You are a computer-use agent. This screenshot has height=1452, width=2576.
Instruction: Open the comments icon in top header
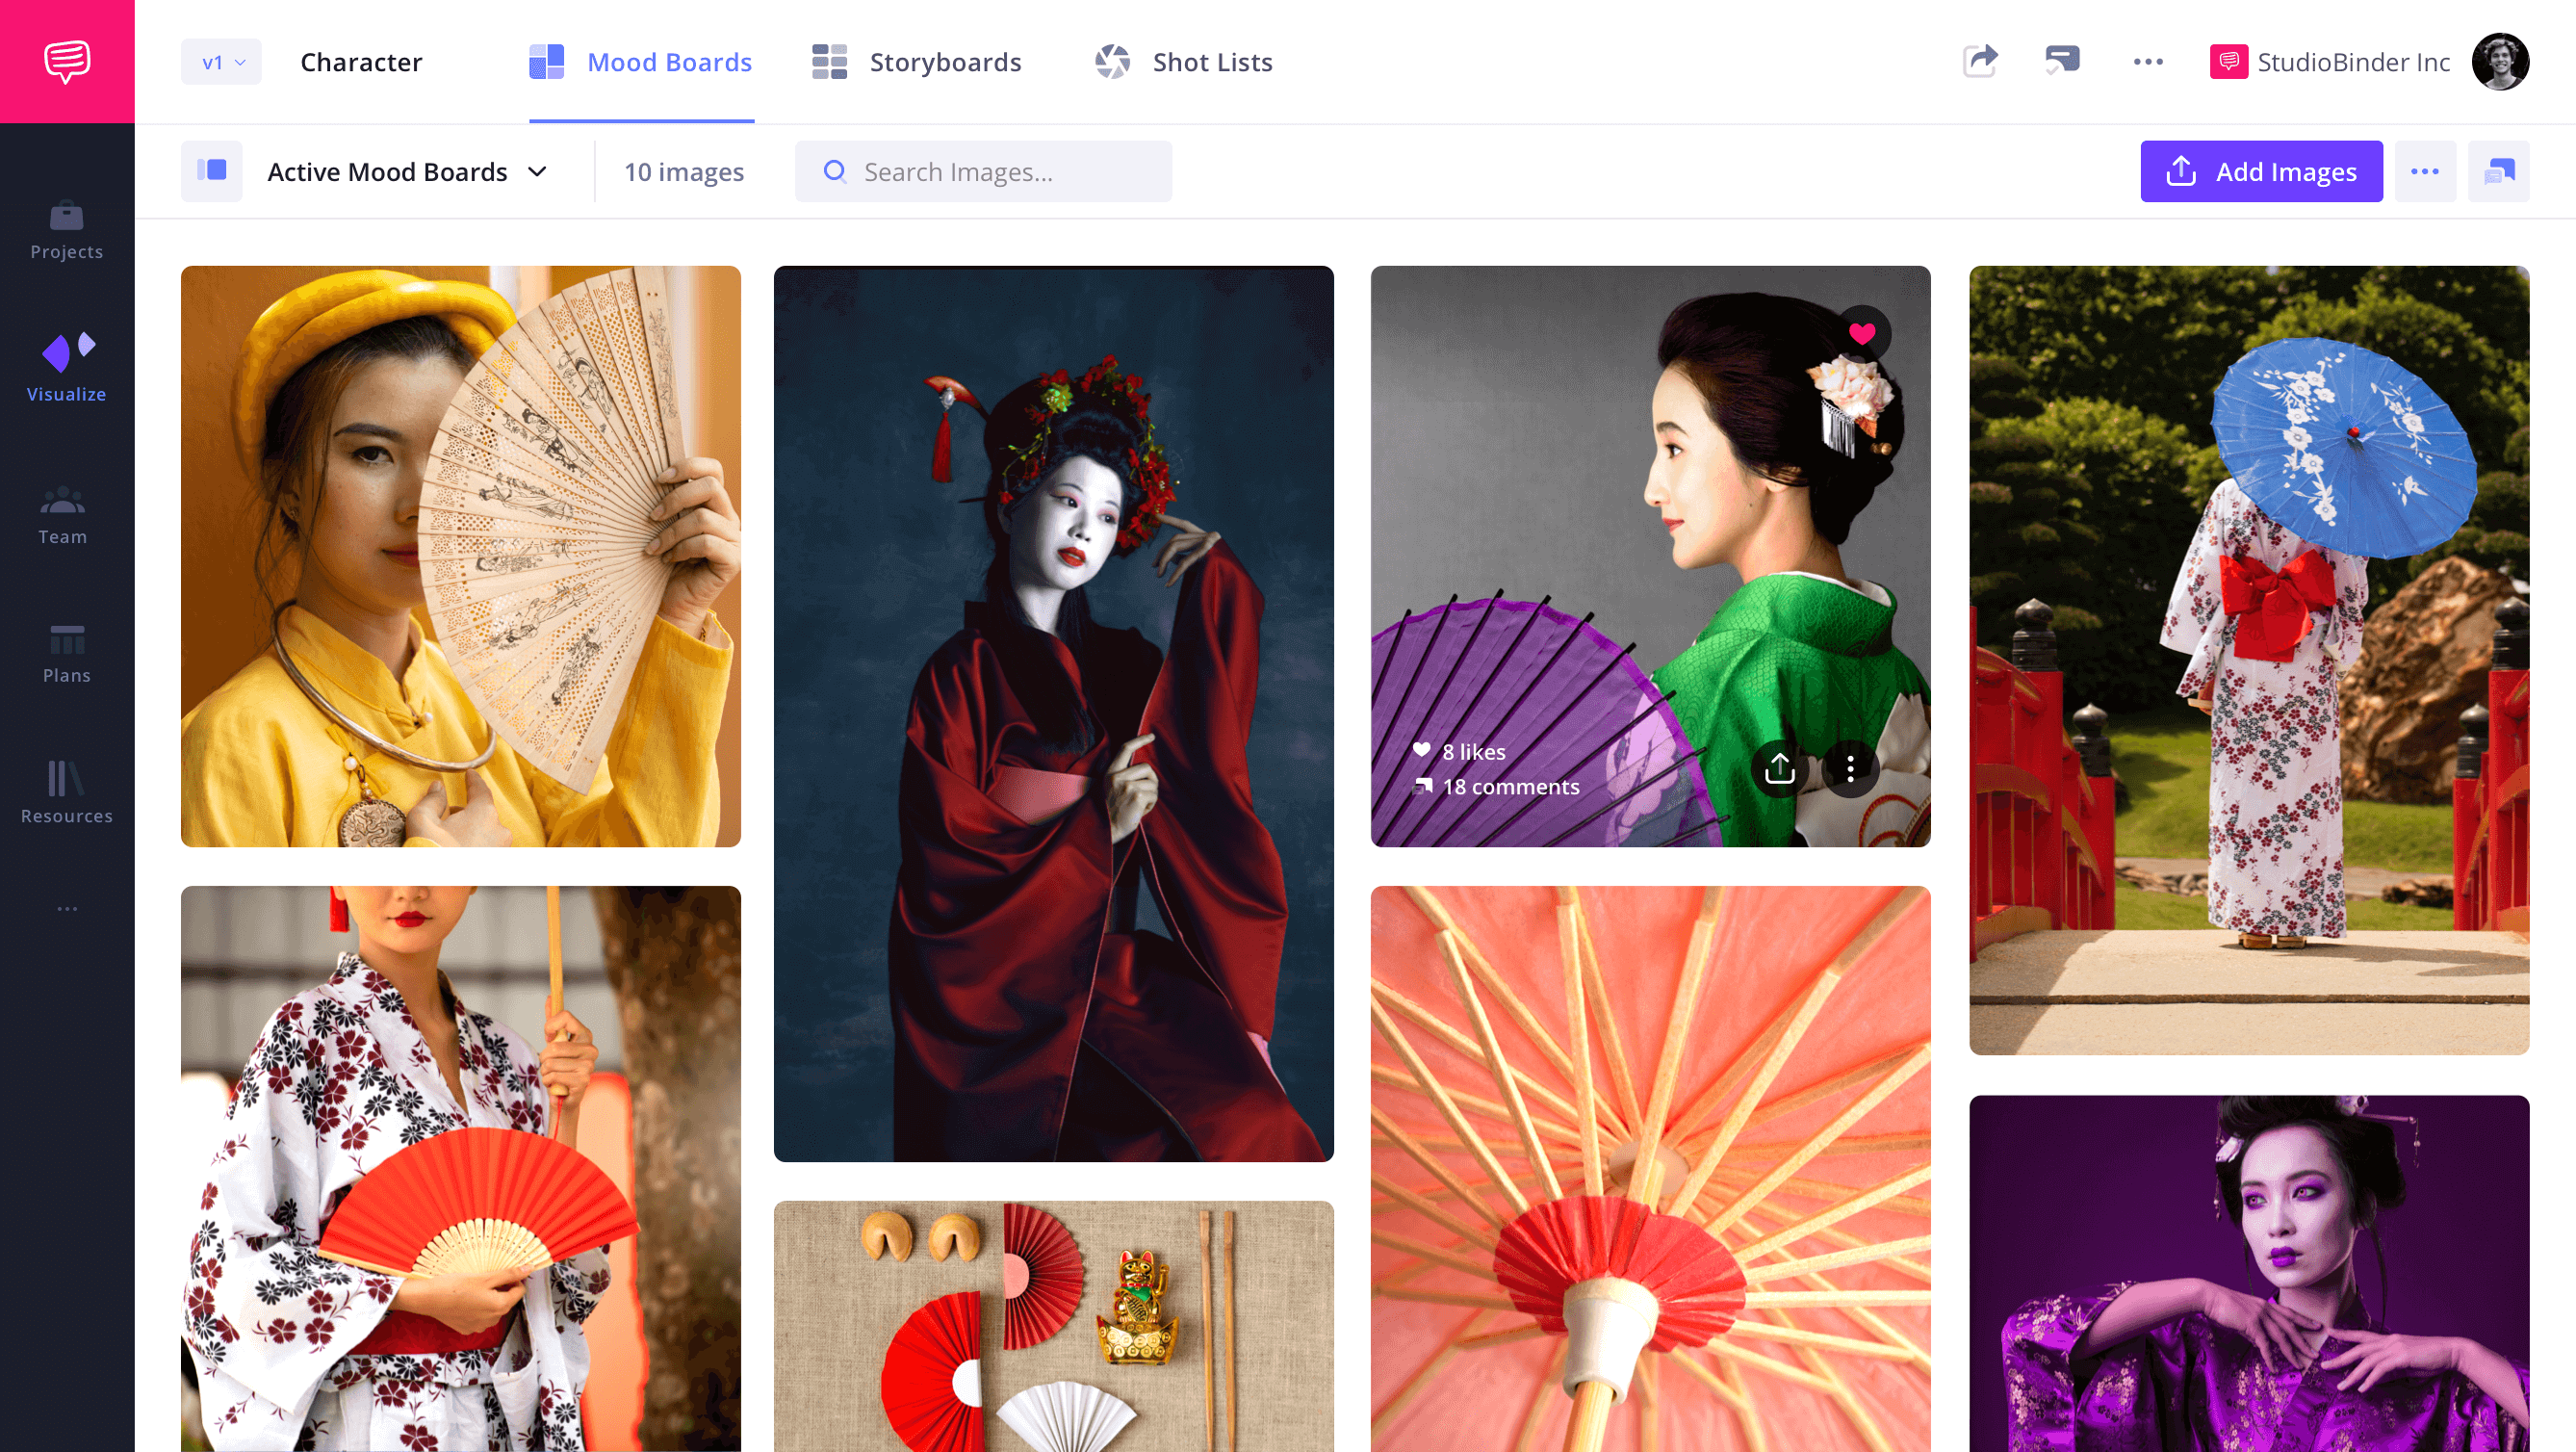(2062, 61)
